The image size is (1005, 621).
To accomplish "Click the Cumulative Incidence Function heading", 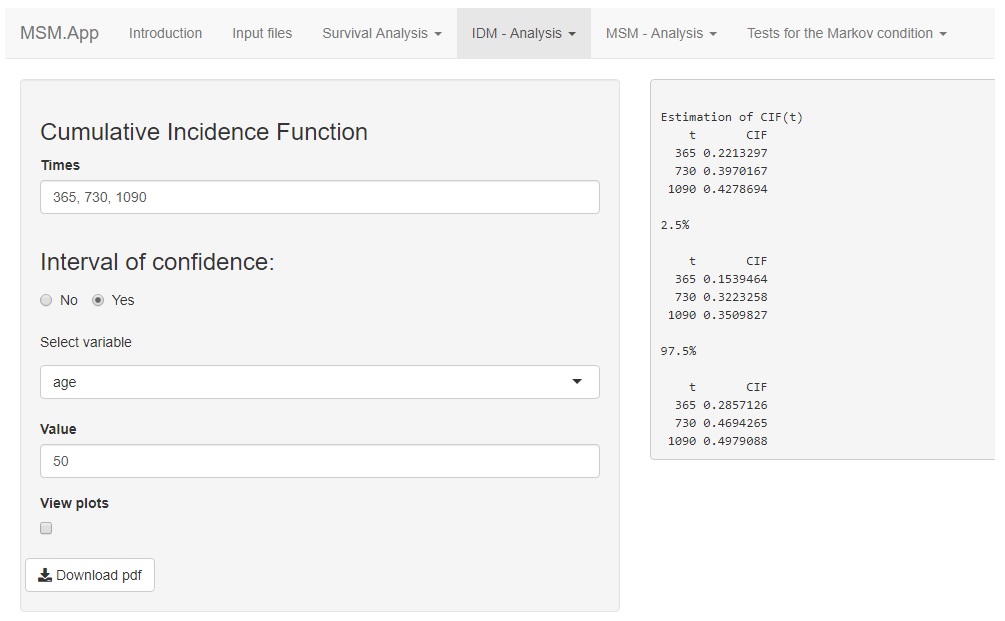I will [204, 132].
